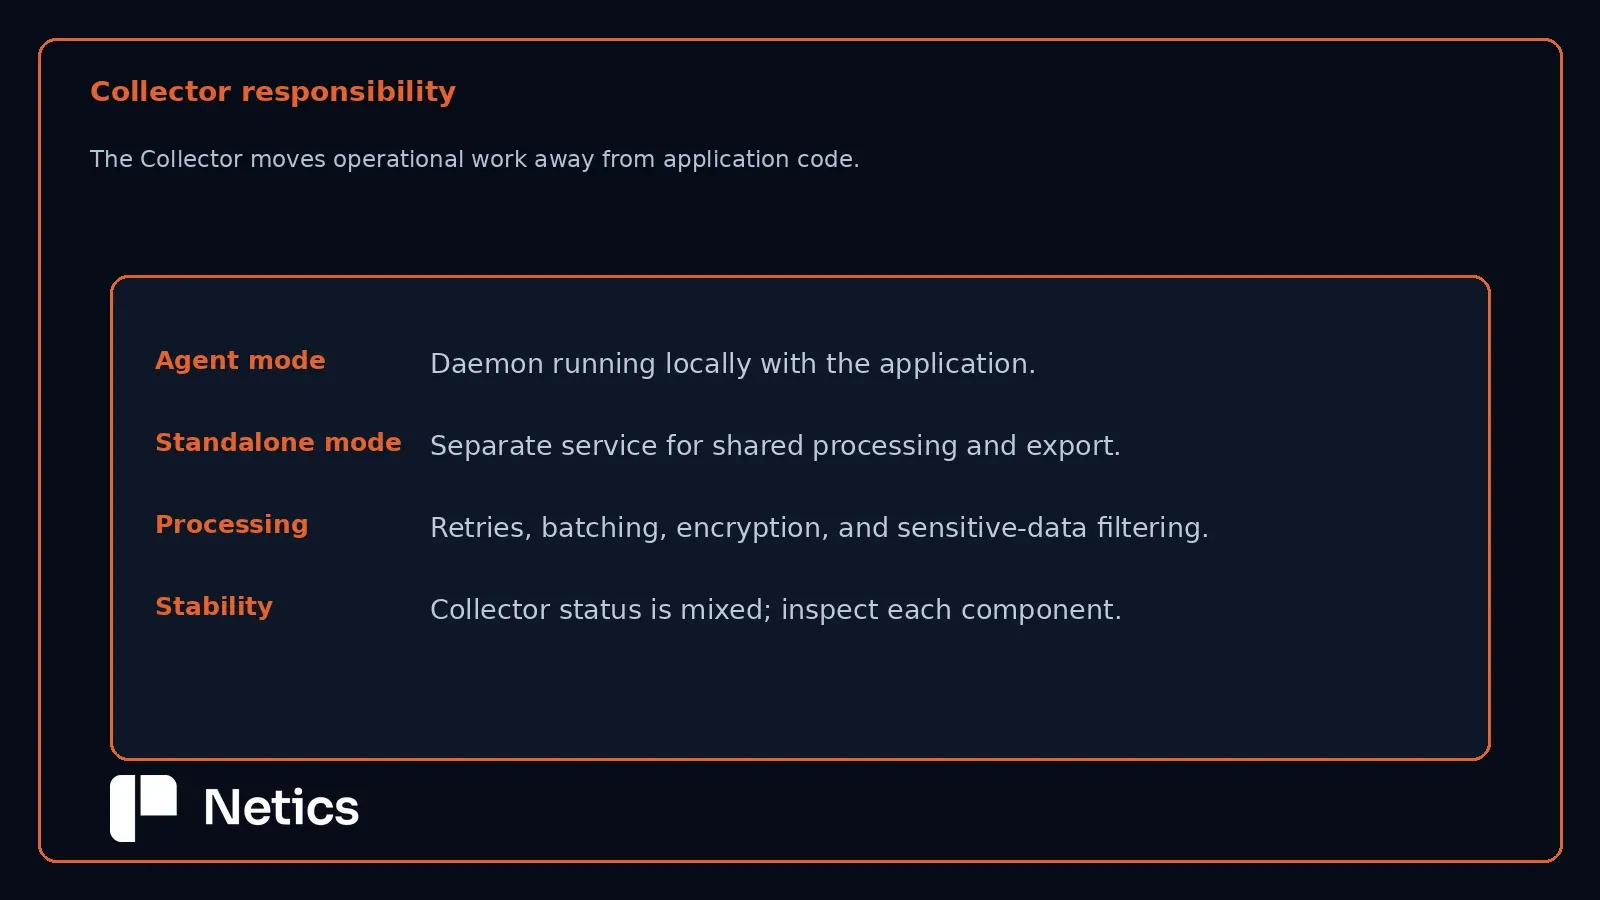Screen dimensions: 1600x900
Task: Click the 'Retries, batching, encryption' description
Action: point(819,528)
